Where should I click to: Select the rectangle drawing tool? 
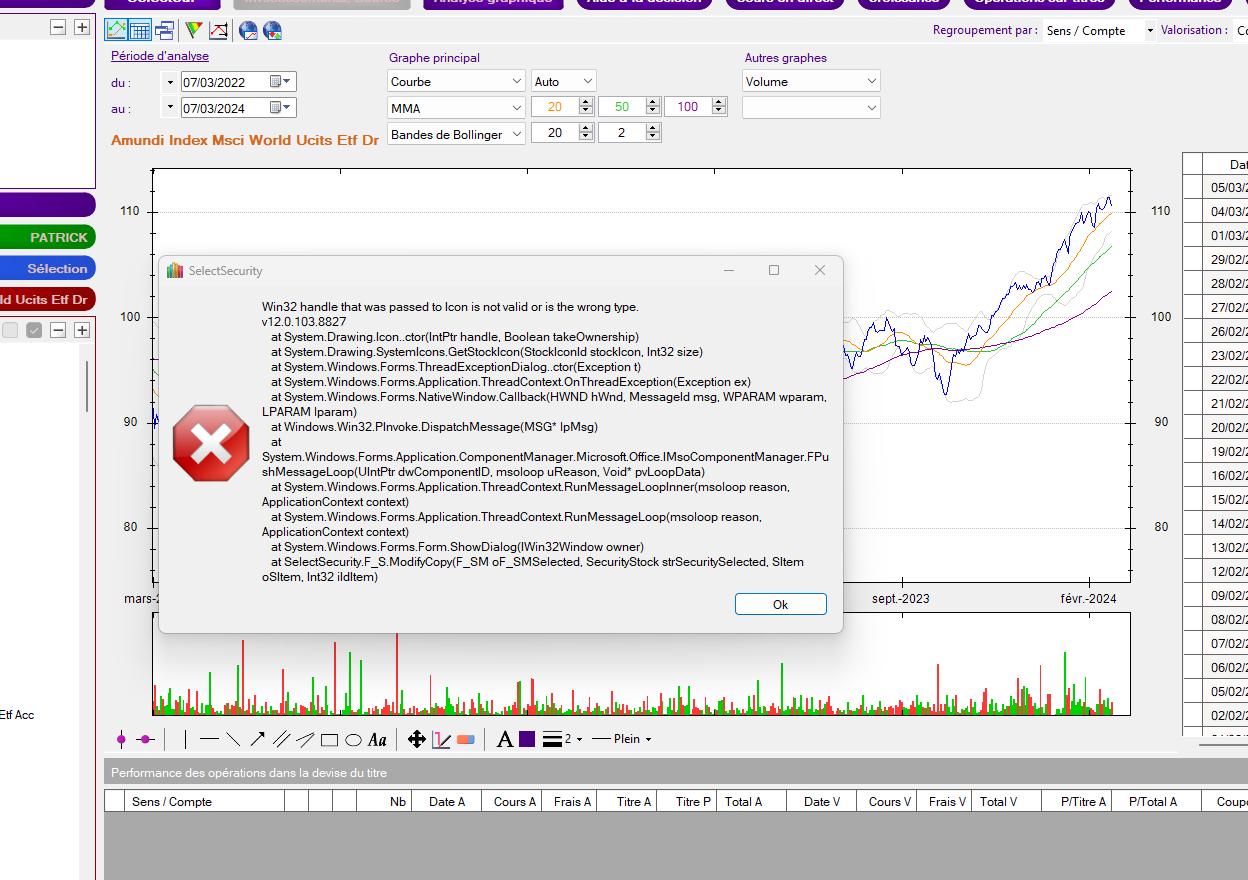(x=329, y=740)
